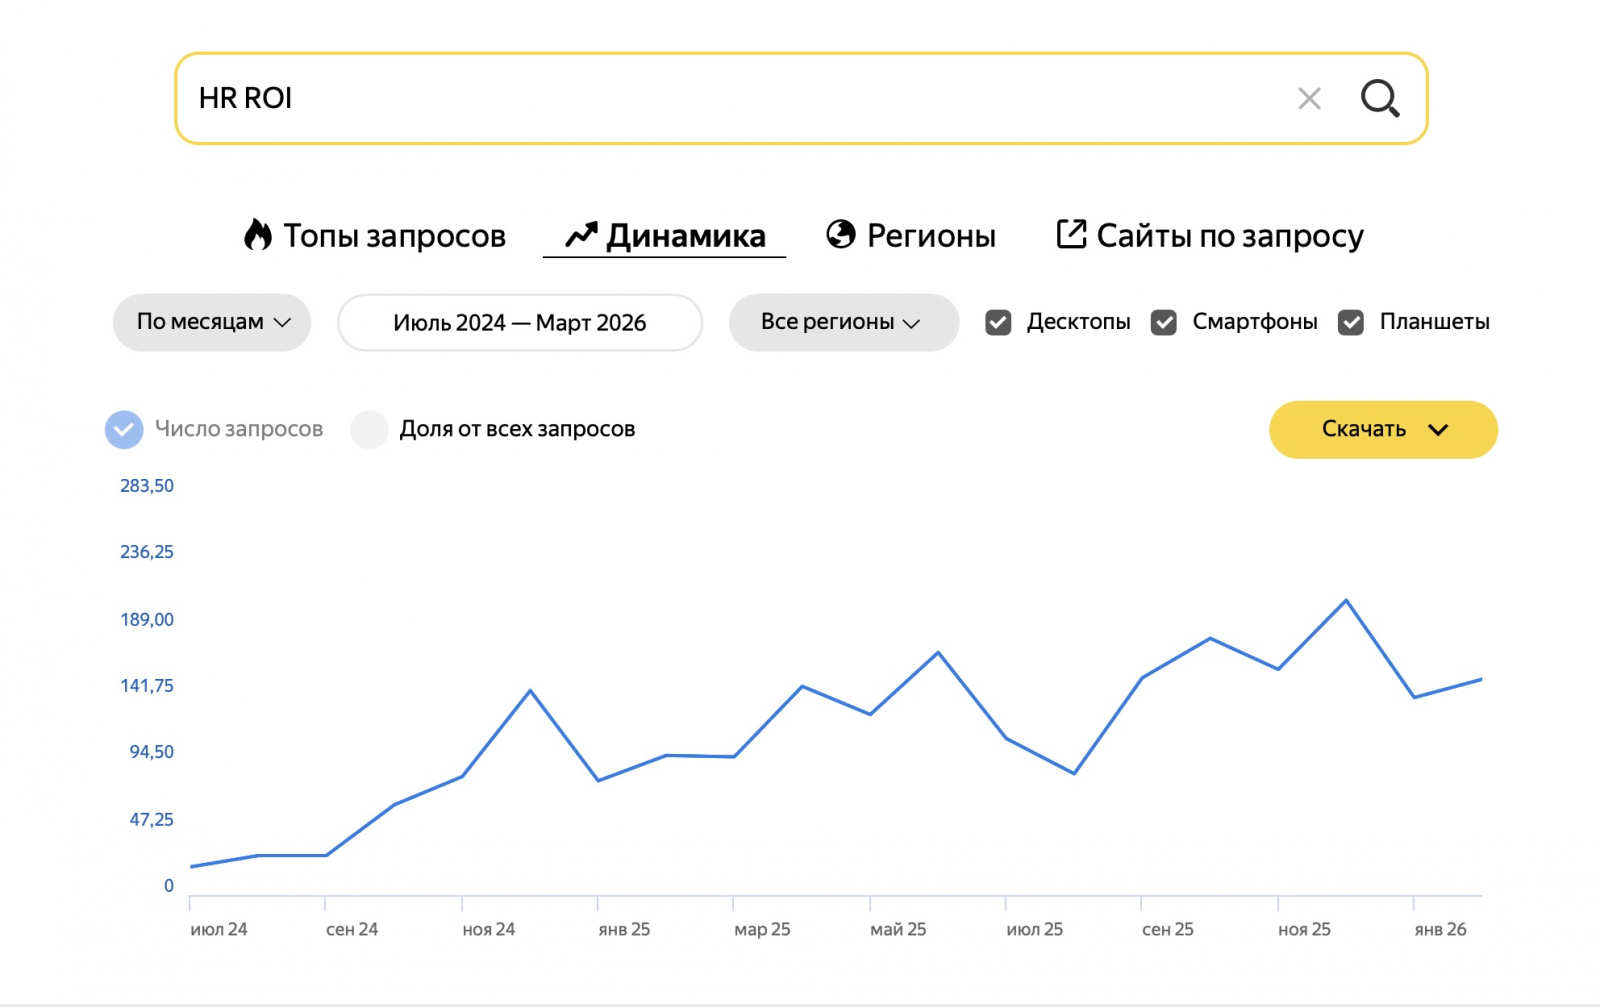Open the Сайты по запросу tab

pos(1229,236)
